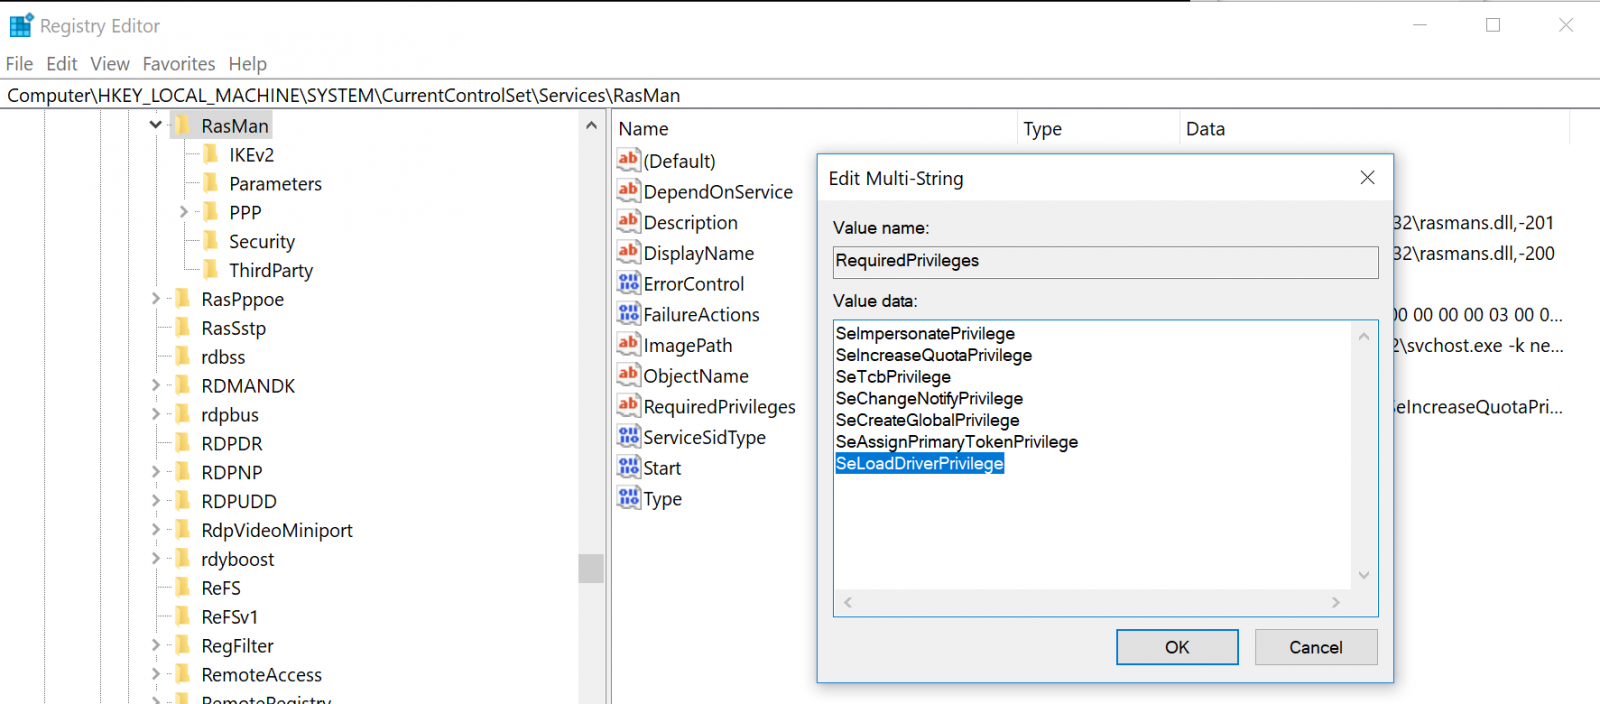Click the tree pane vertical scrollbar thumb
Viewport: 1600px width, 704px height.
coord(591,568)
